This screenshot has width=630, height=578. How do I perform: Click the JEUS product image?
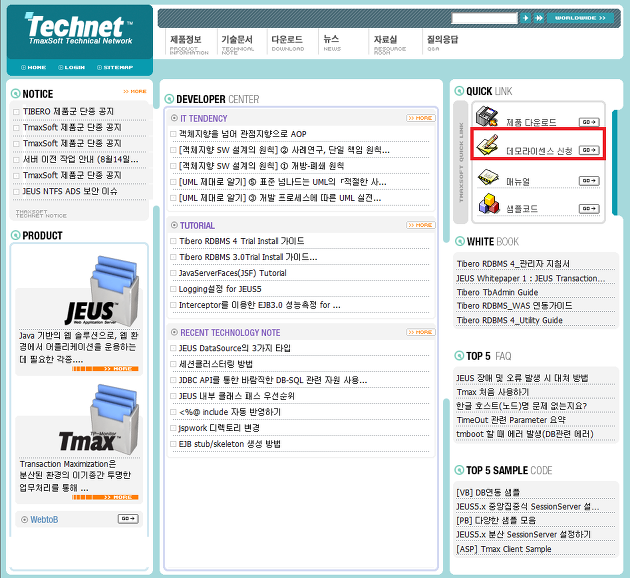coord(103,291)
